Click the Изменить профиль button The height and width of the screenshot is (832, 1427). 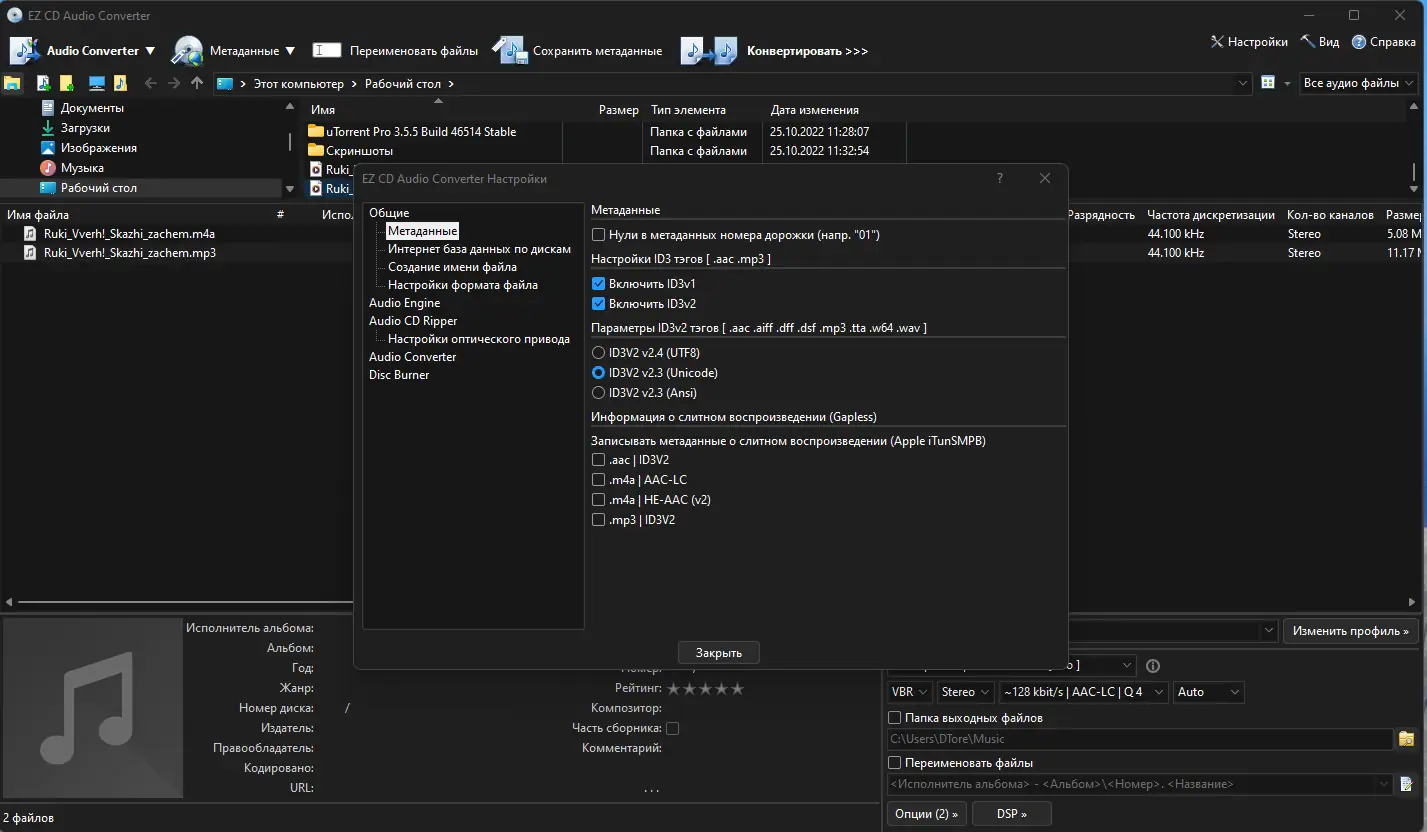pos(1350,631)
